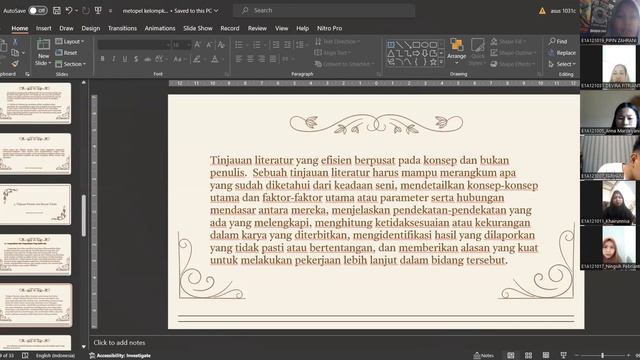This screenshot has width=640, height=360.
Task: Open the Select dropdown
Action: [x=562, y=64]
